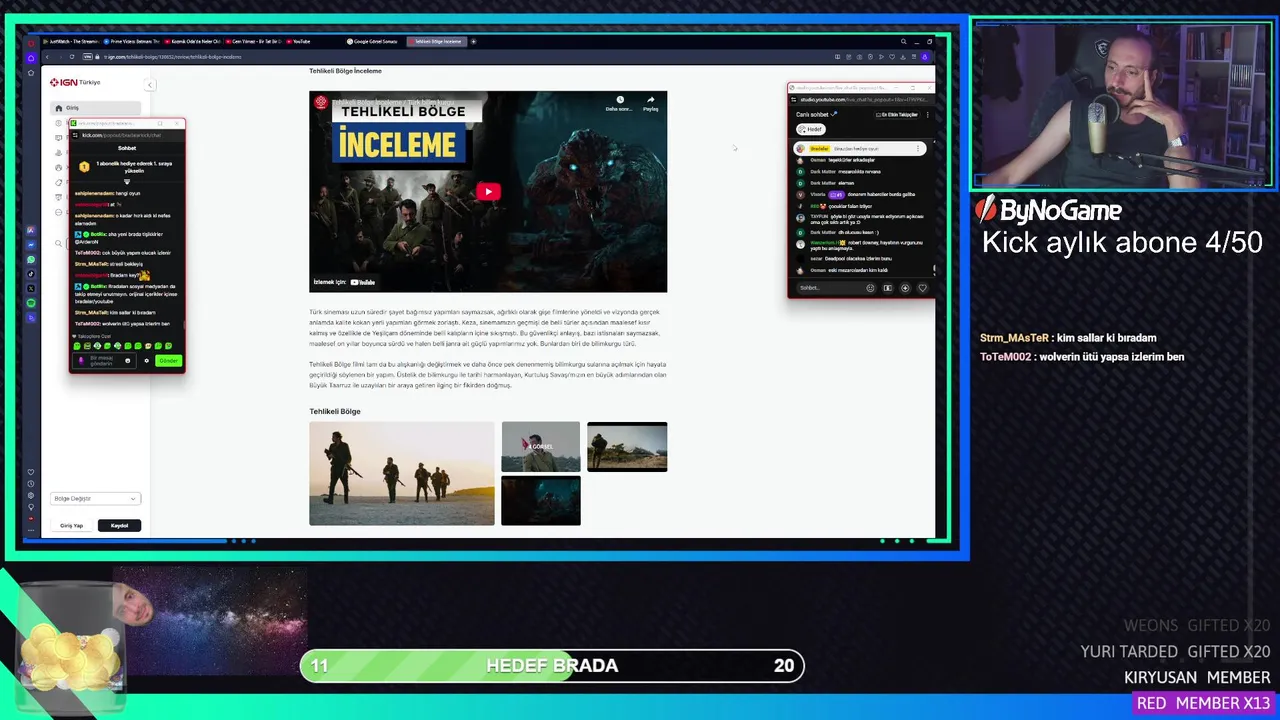1280x720 pixels.
Task: Click the browser back arrow
Action: tap(45, 57)
